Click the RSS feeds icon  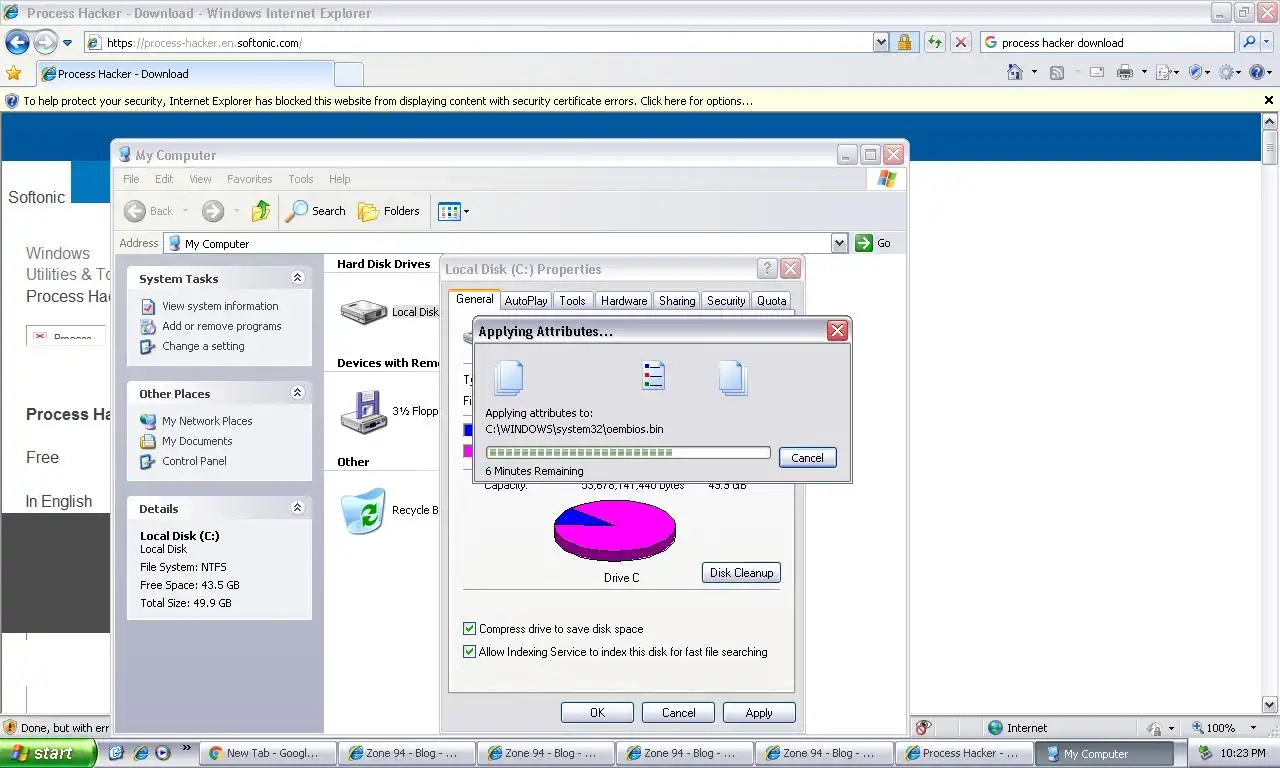1057,72
